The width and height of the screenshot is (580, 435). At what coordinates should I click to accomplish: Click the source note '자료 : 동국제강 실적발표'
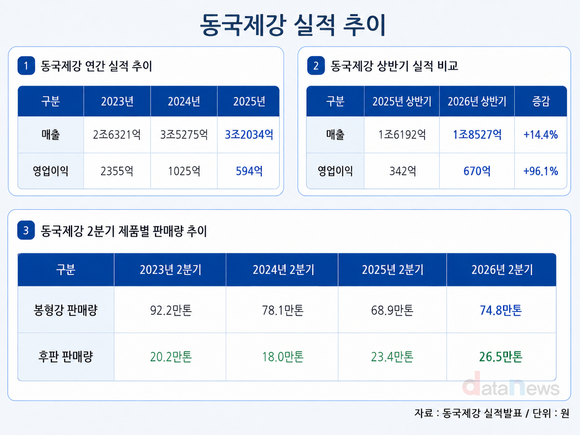(468, 413)
